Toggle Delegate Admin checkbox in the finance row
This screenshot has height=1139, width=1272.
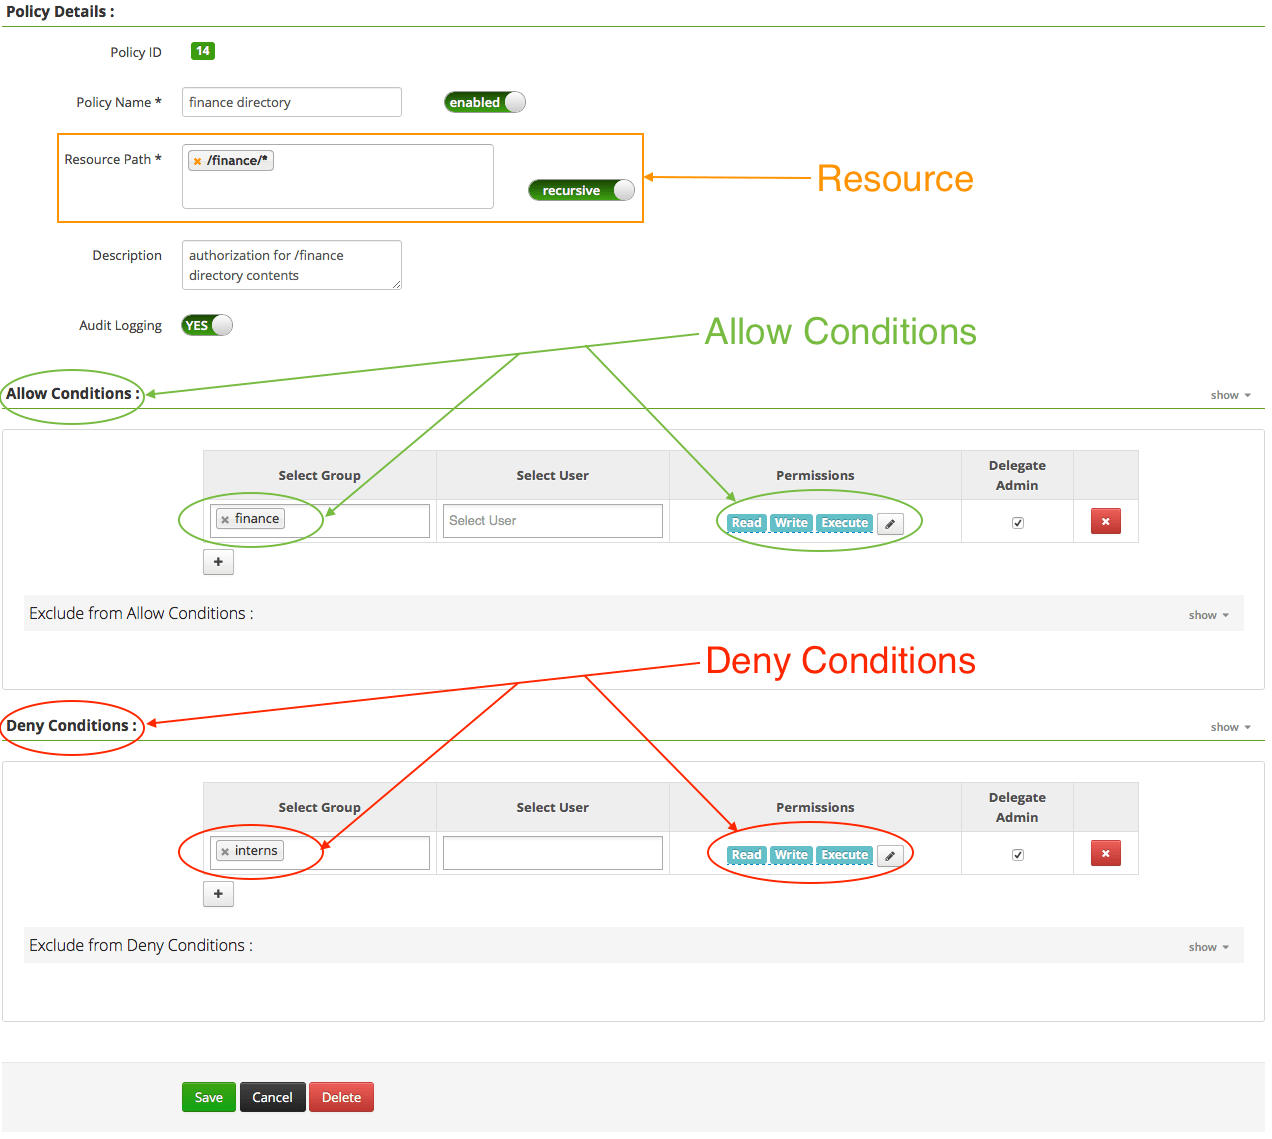point(1018,523)
